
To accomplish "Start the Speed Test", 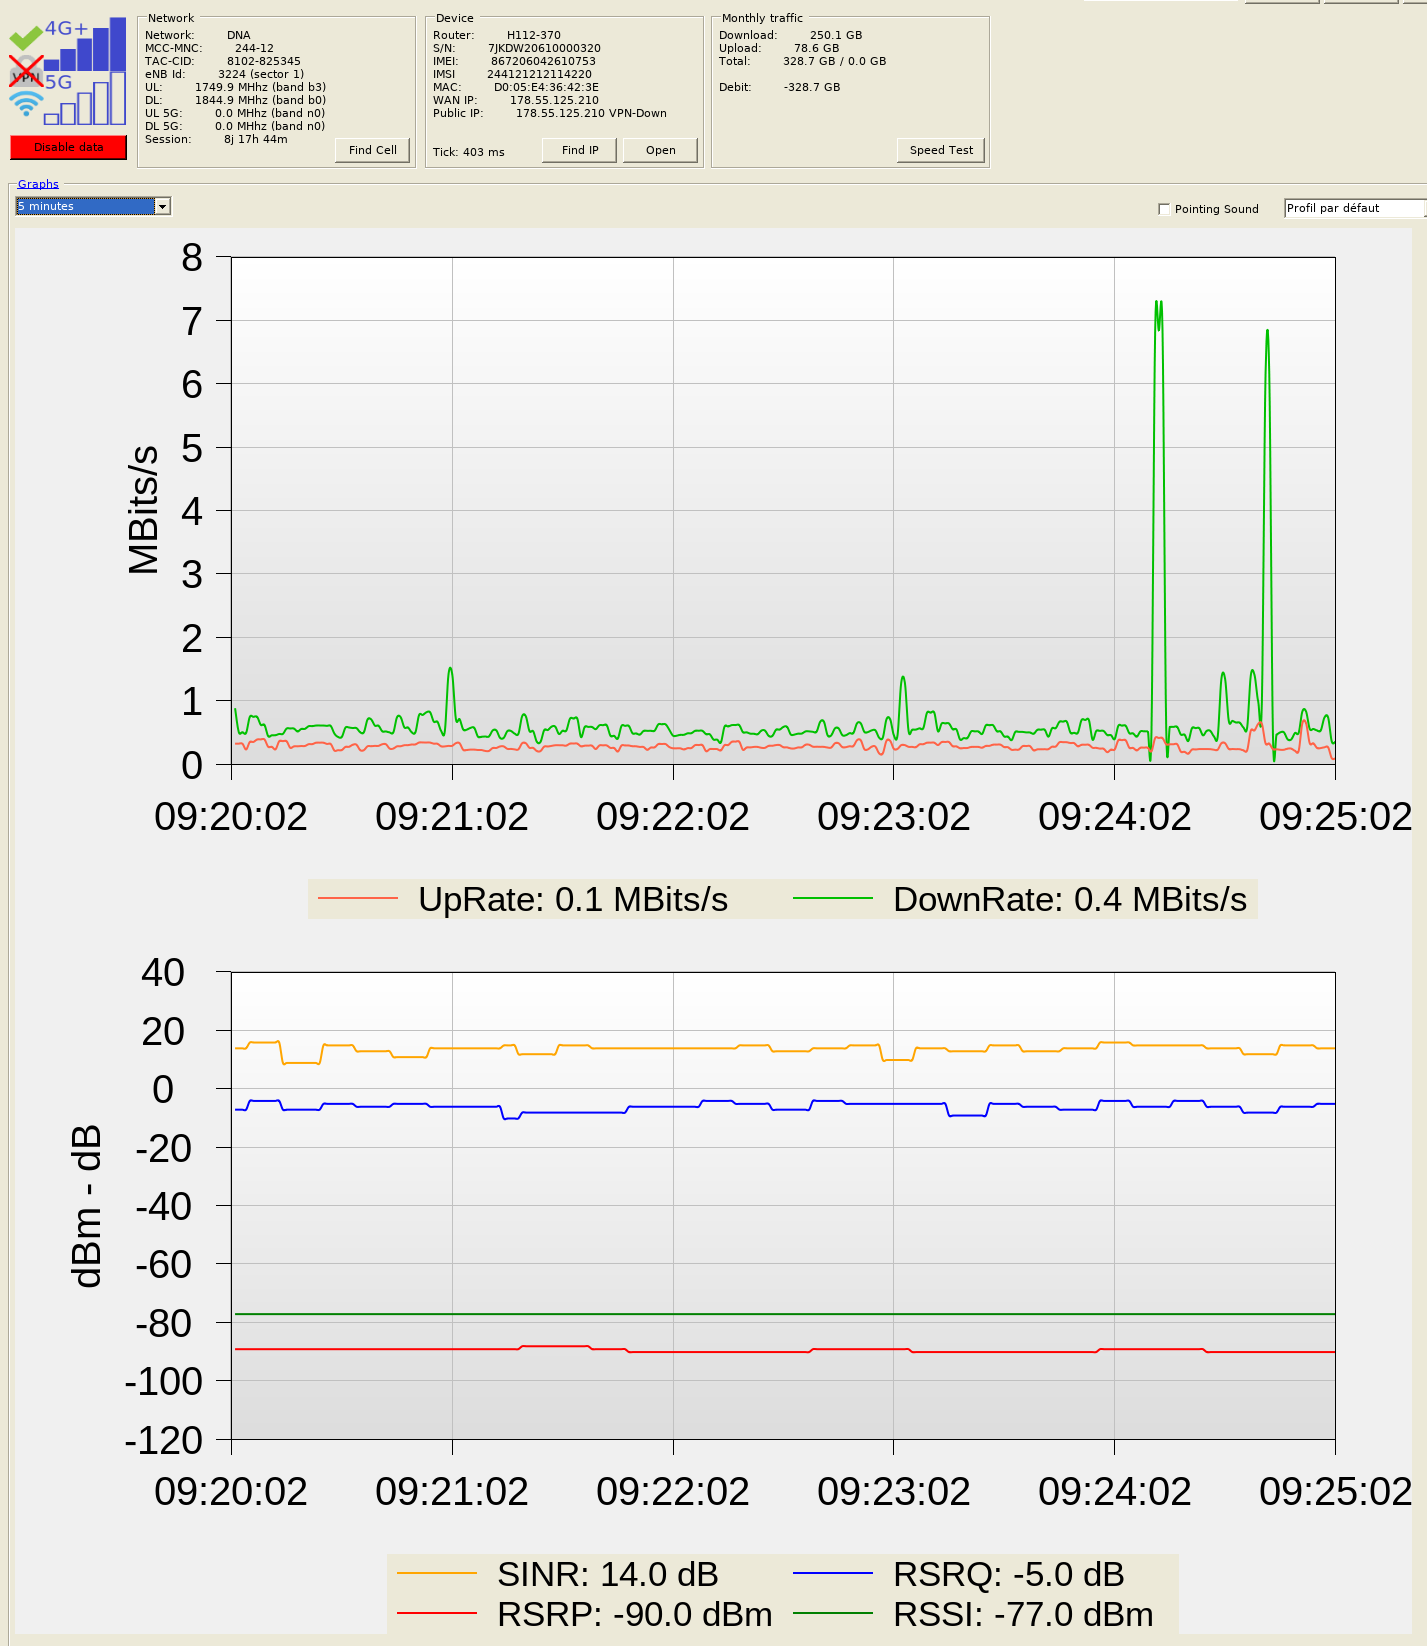I will tap(940, 150).
